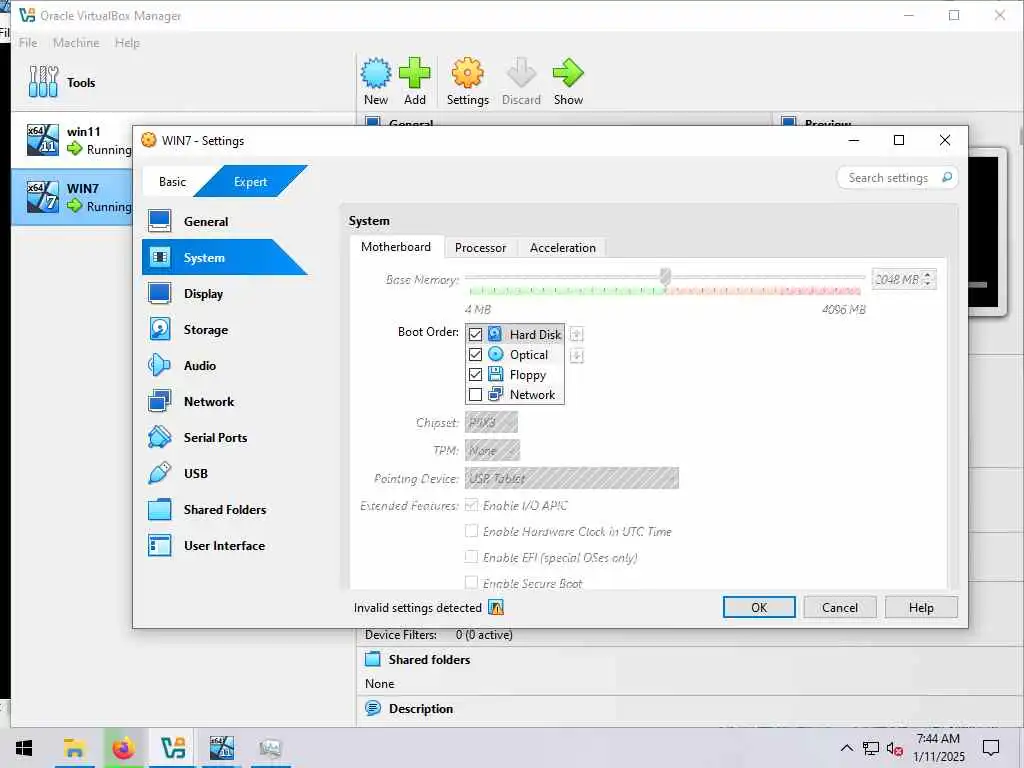Open the Network settings category

click(224, 401)
